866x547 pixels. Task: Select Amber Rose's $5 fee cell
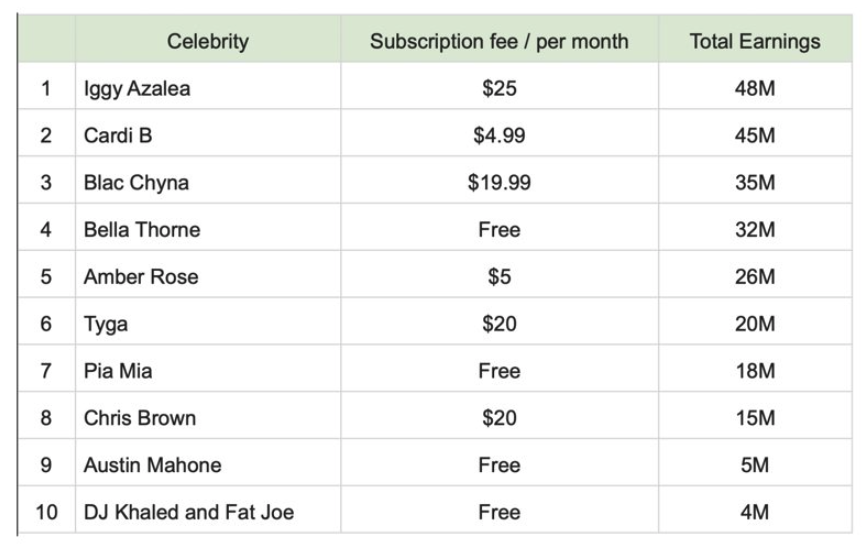pos(499,277)
